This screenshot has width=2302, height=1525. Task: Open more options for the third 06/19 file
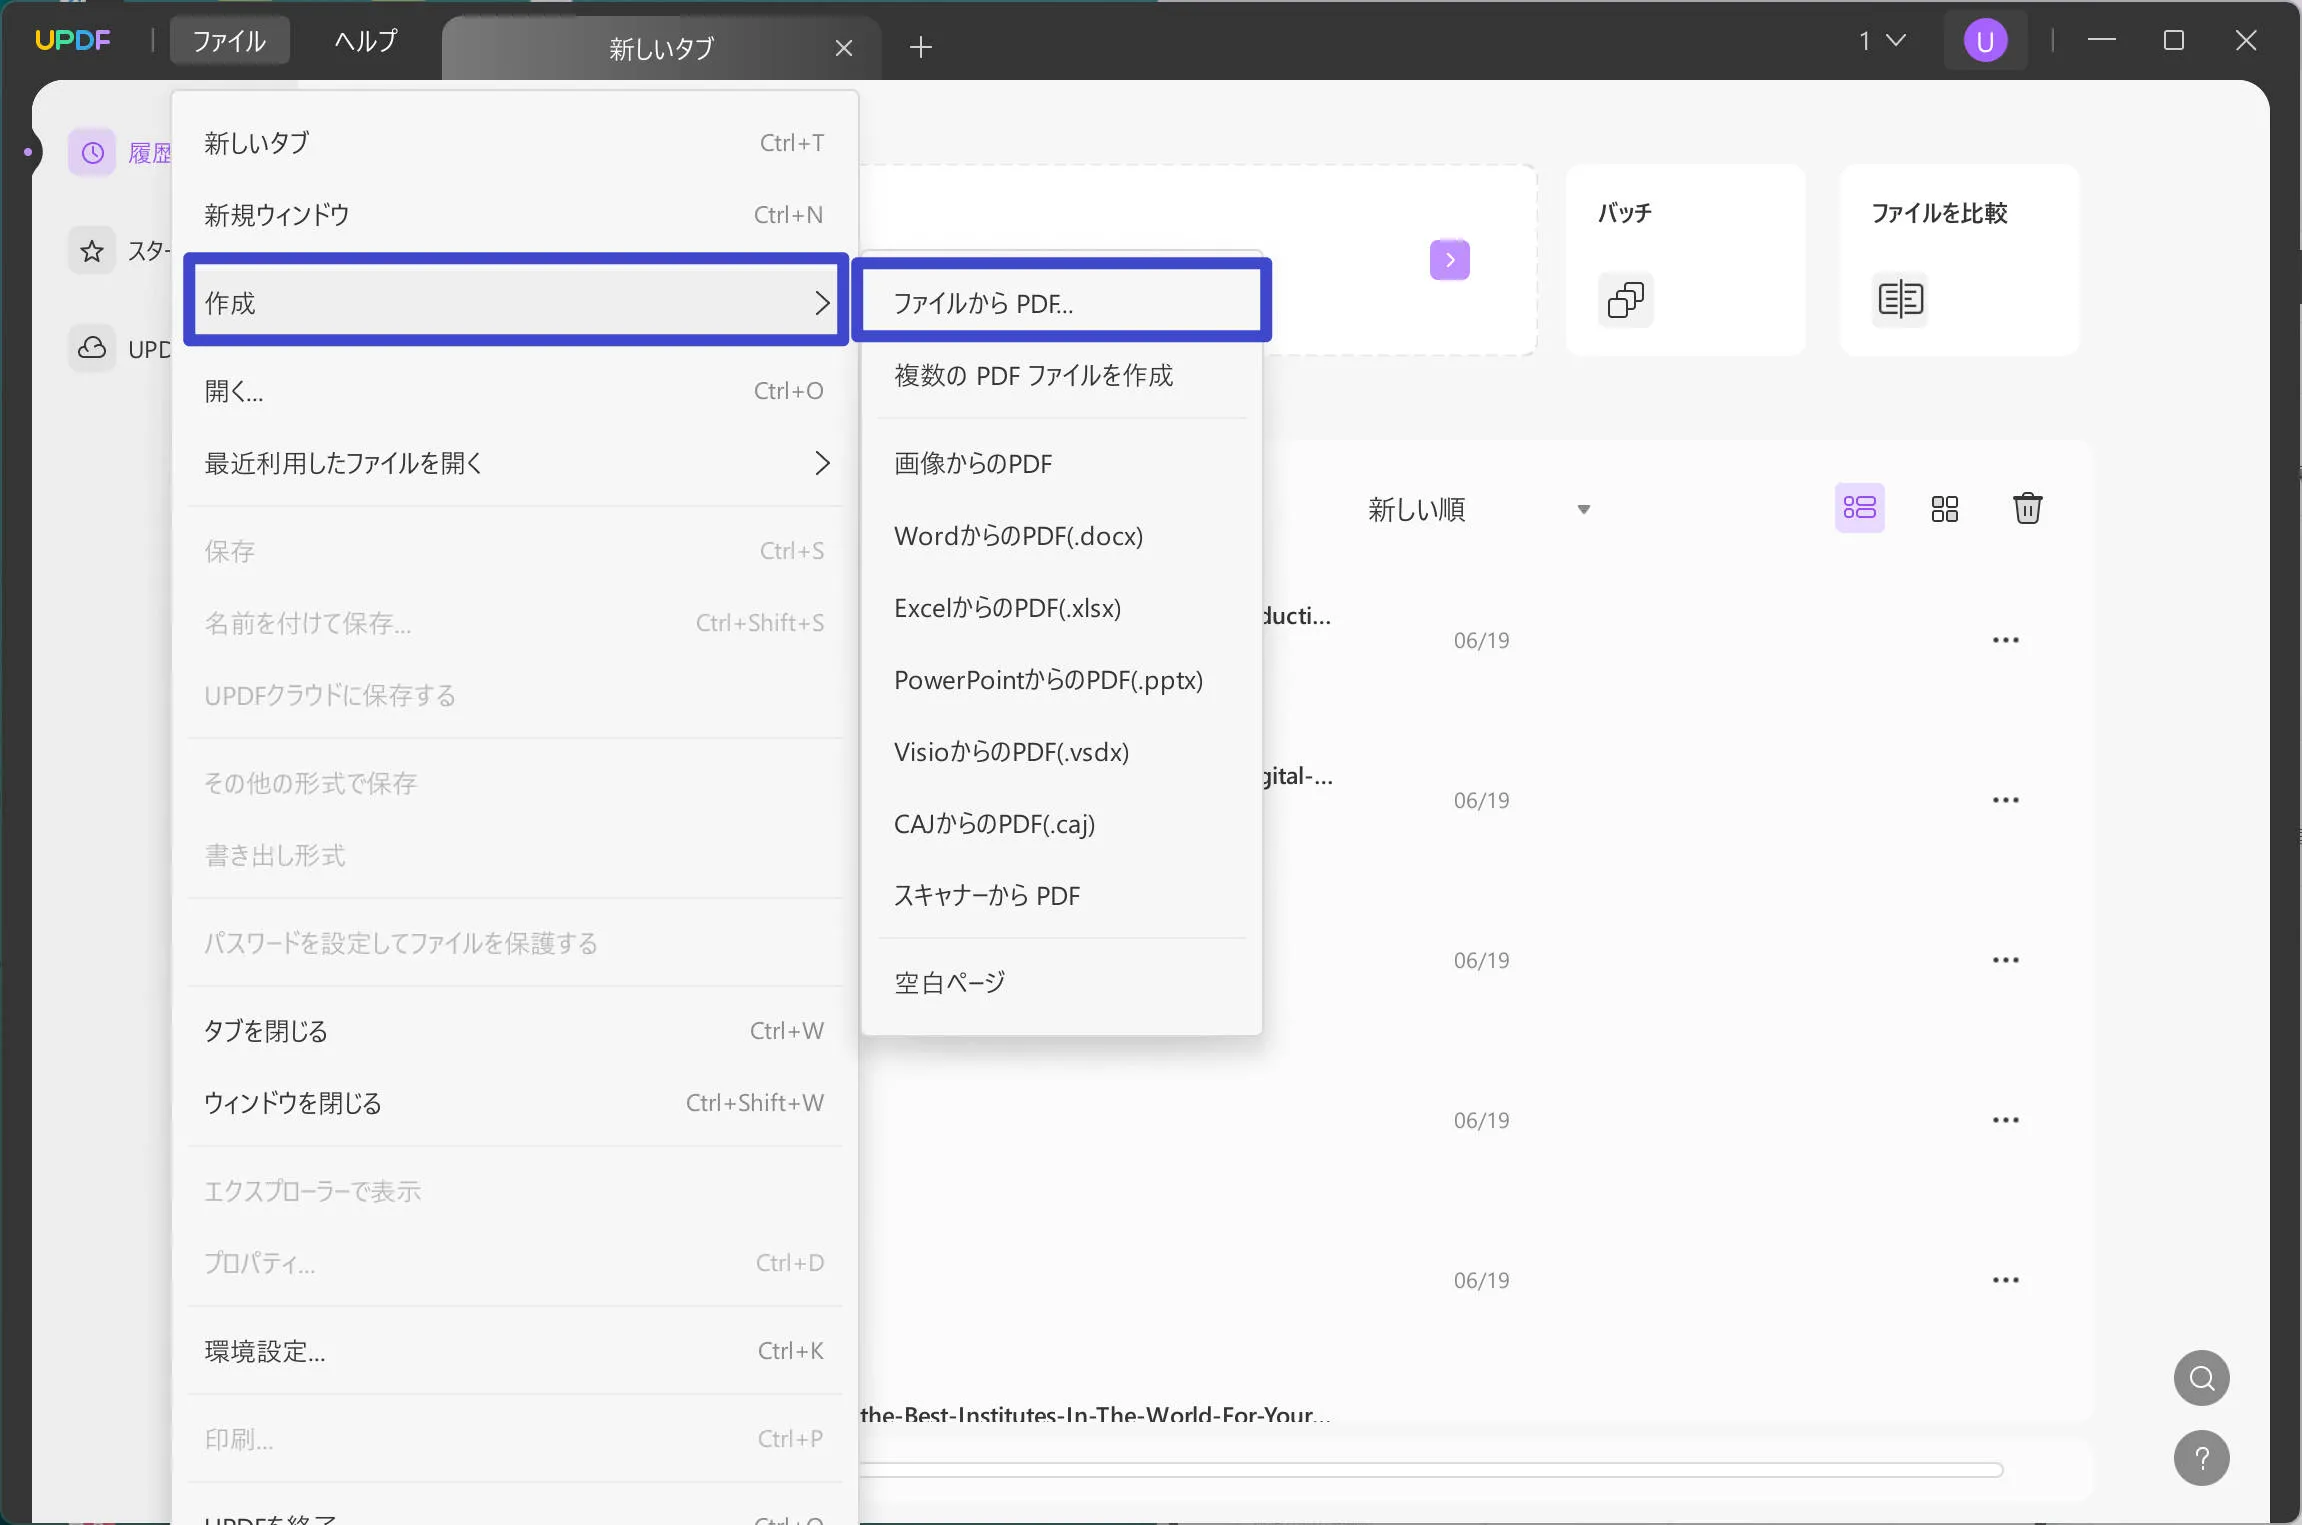click(2006, 960)
